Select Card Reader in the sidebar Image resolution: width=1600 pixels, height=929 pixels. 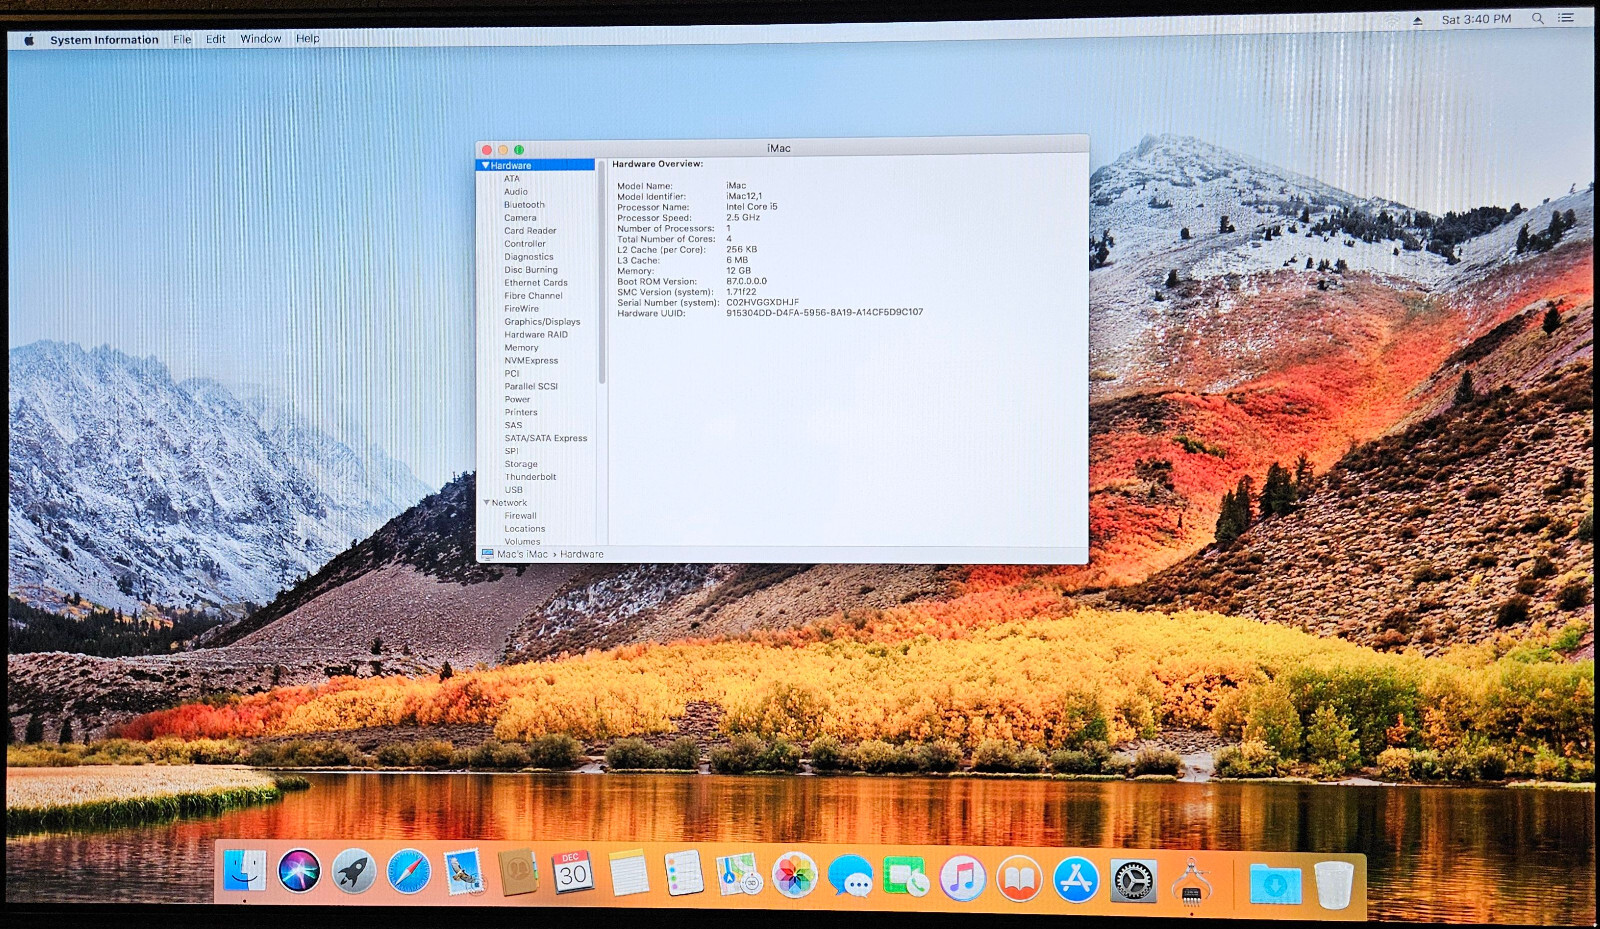(x=530, y=231)
